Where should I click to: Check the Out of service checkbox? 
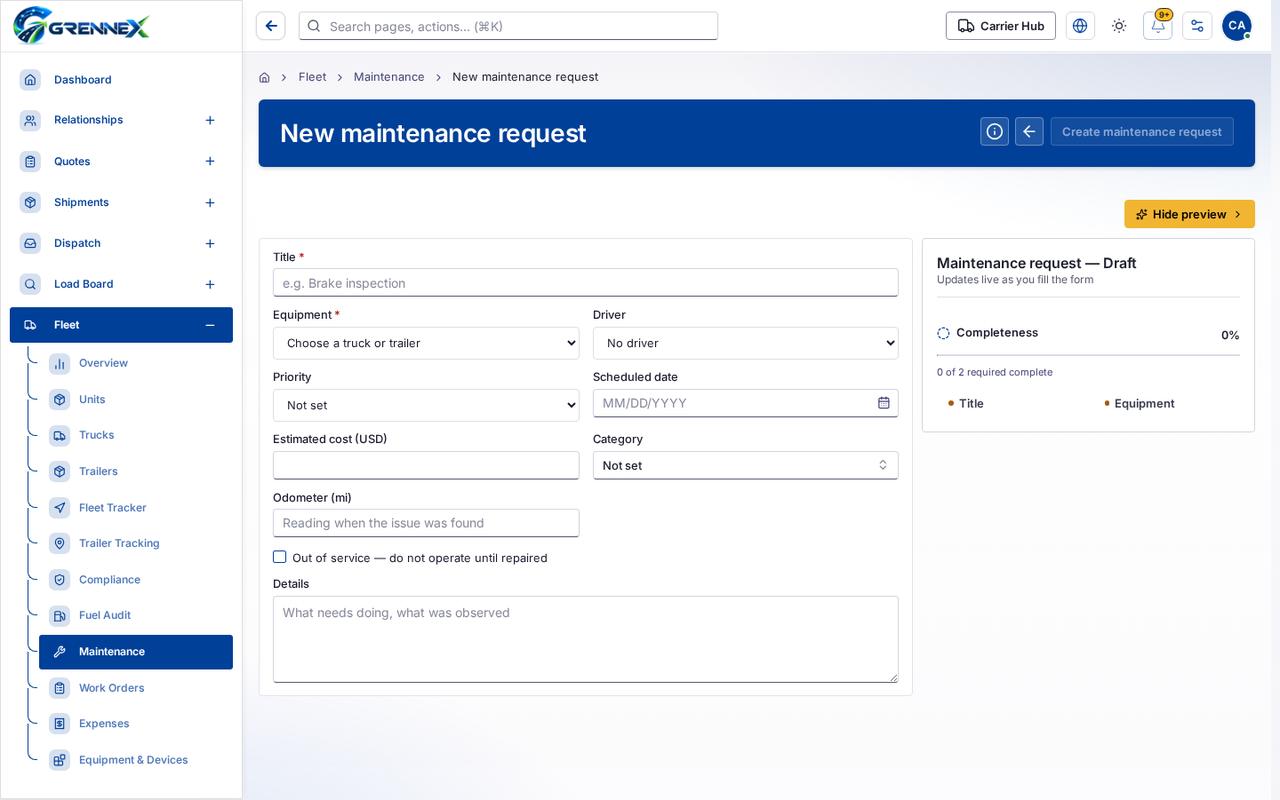point(280,557)
